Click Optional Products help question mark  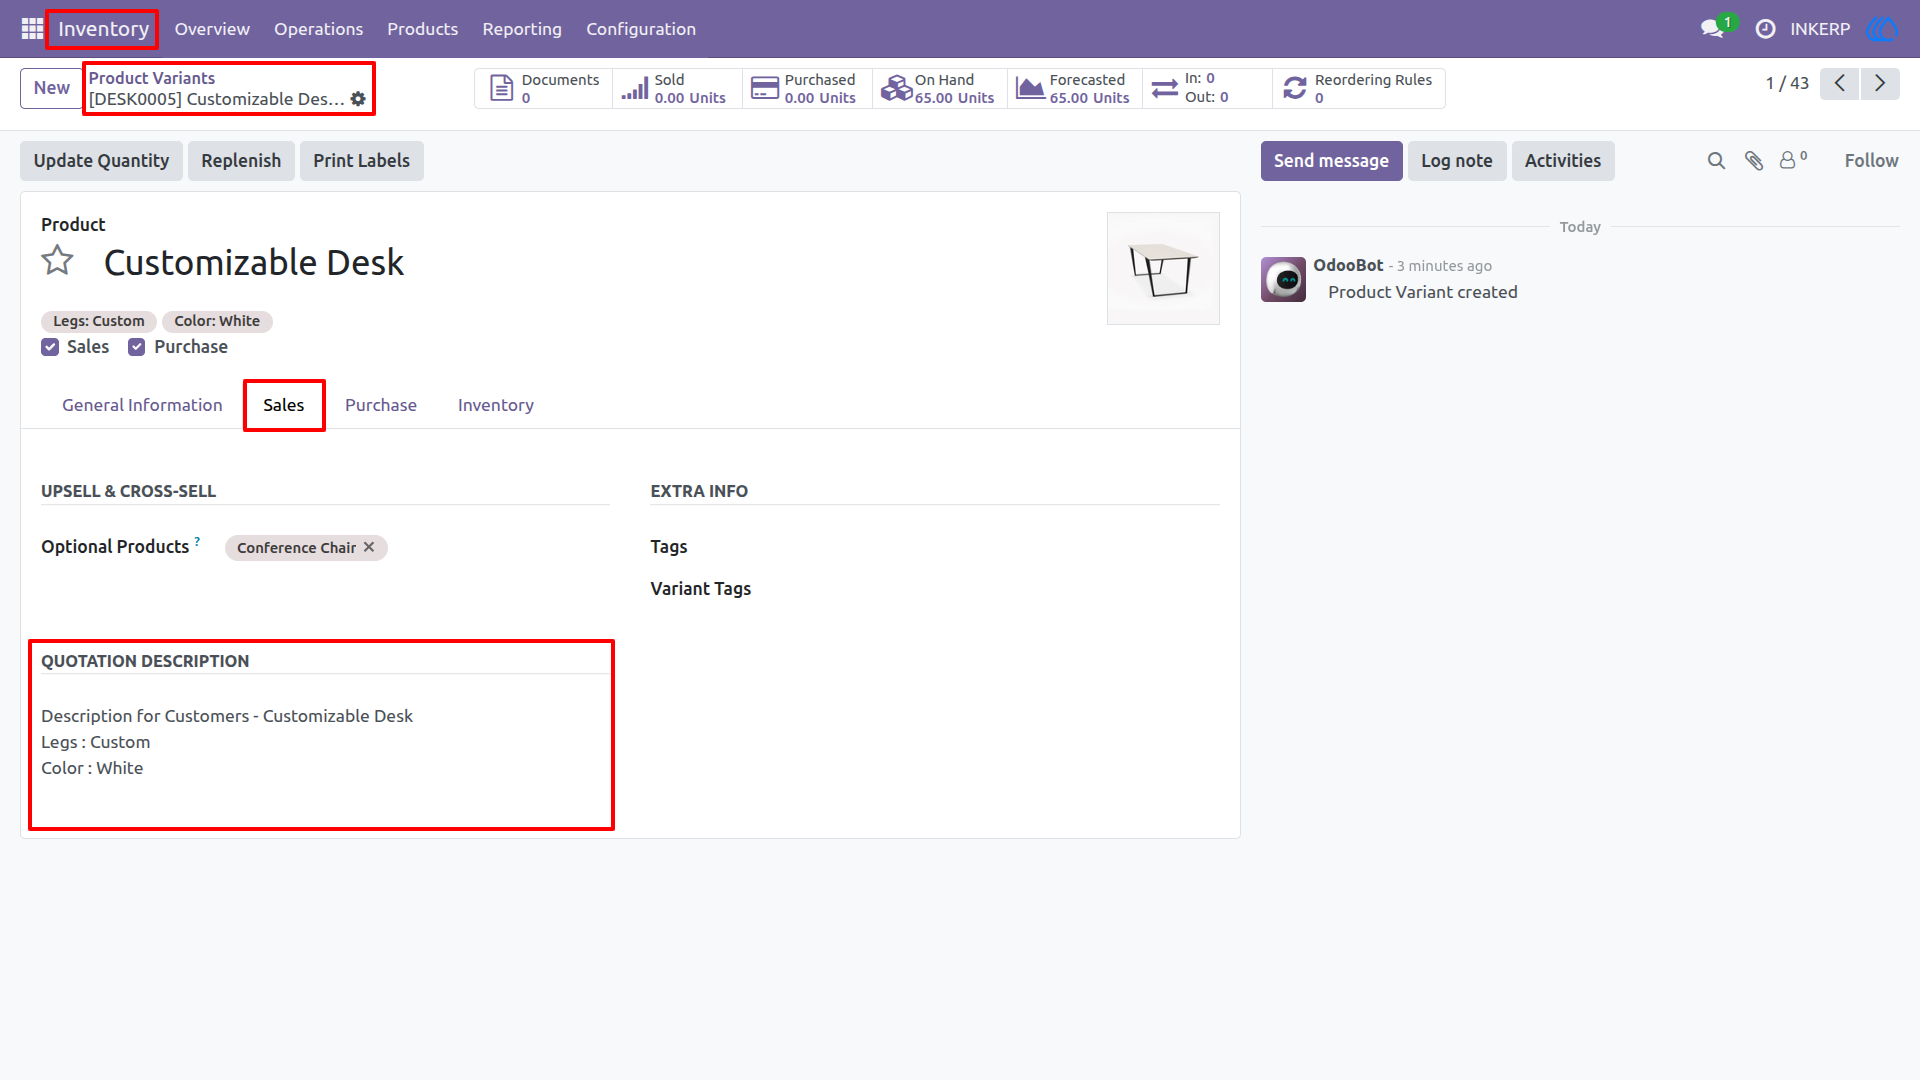coord(197,541)
